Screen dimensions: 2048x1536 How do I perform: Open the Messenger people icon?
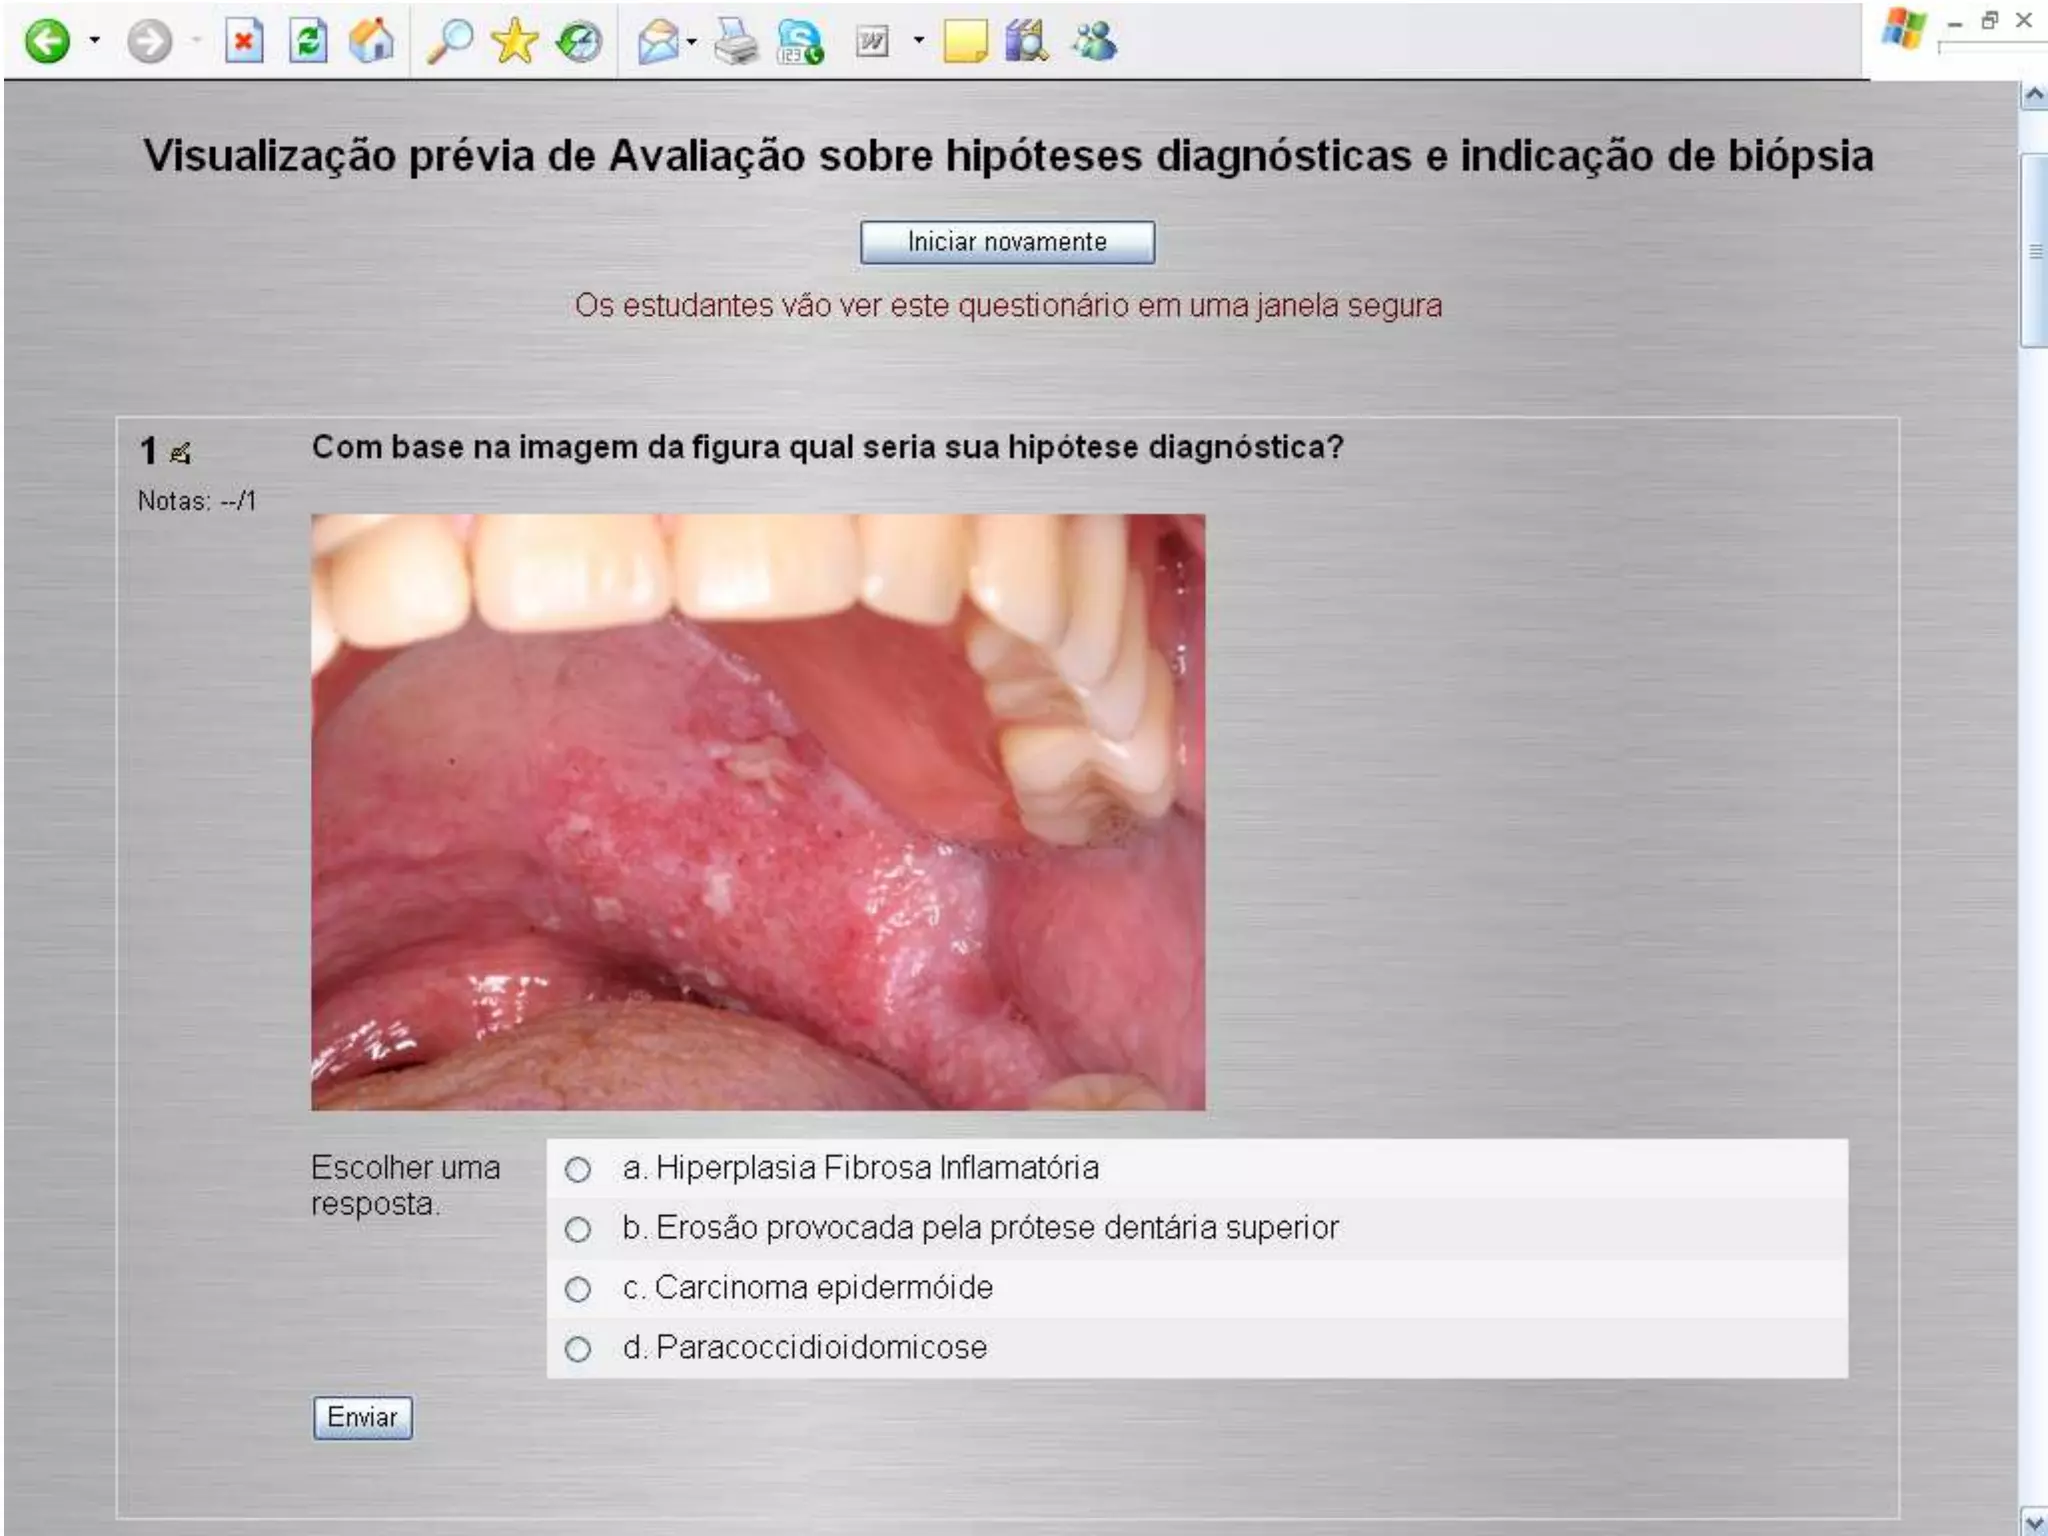[1093, 42]
